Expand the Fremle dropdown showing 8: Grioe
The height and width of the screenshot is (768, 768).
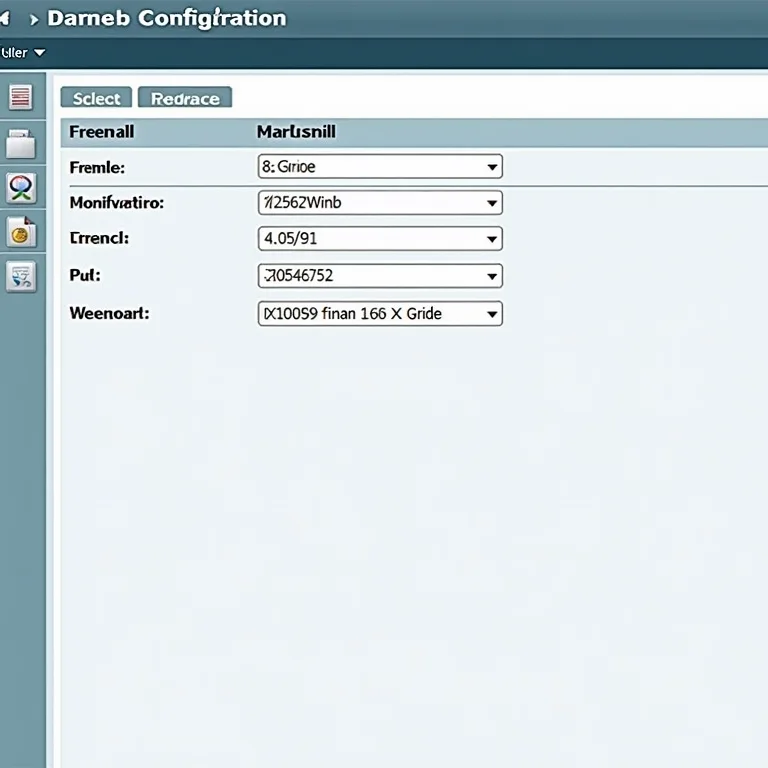pyautogui.click(x=380, y=167)
